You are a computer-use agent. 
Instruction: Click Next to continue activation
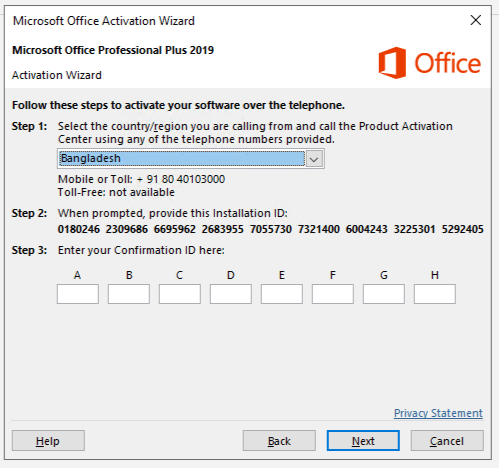tap(363, 441)
